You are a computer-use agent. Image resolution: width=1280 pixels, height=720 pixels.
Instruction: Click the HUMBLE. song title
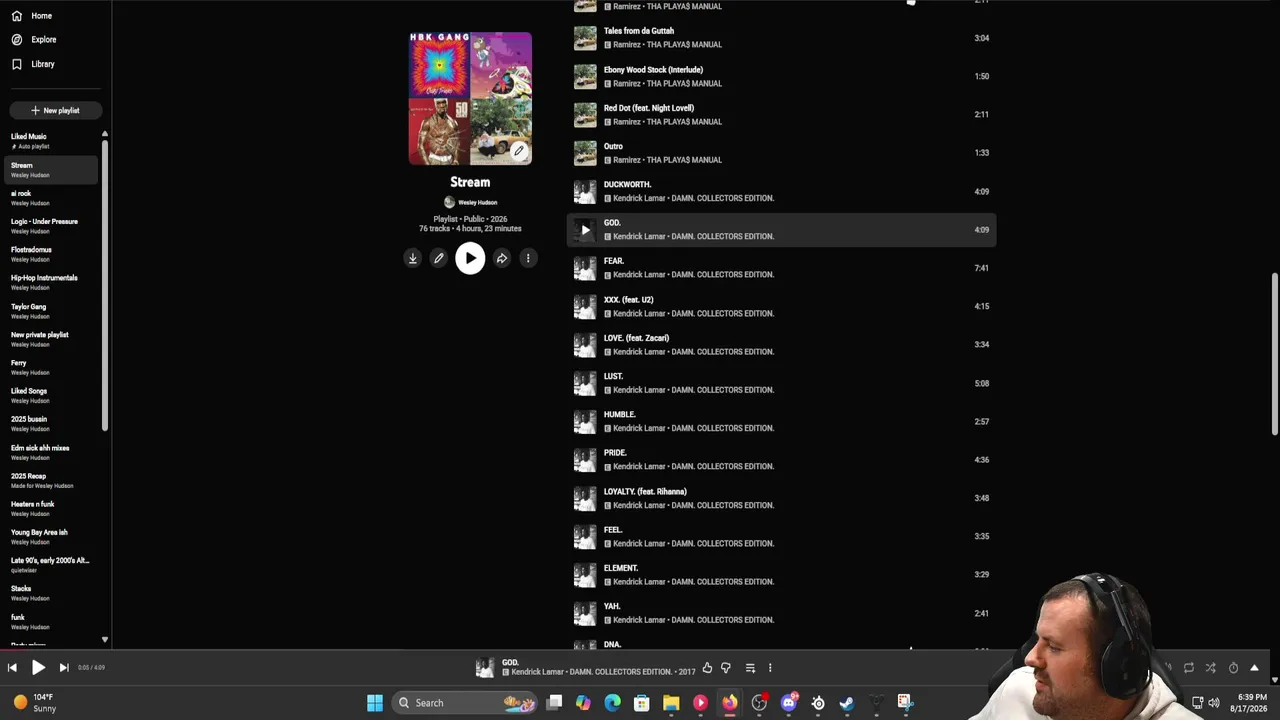tap(619, 415)
